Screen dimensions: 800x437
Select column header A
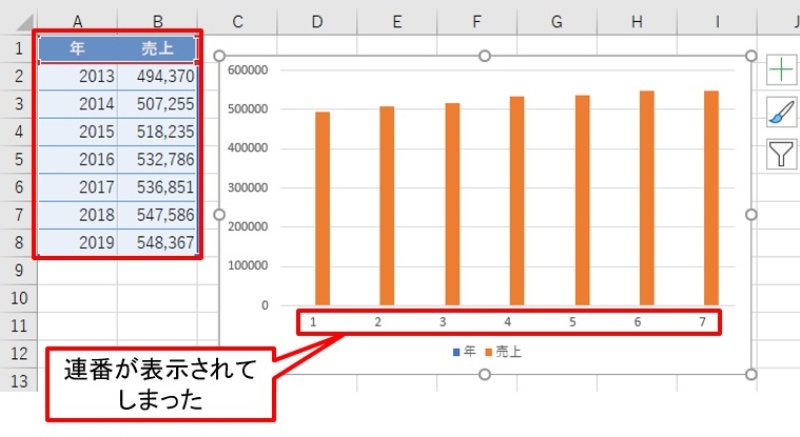(77, 21)
